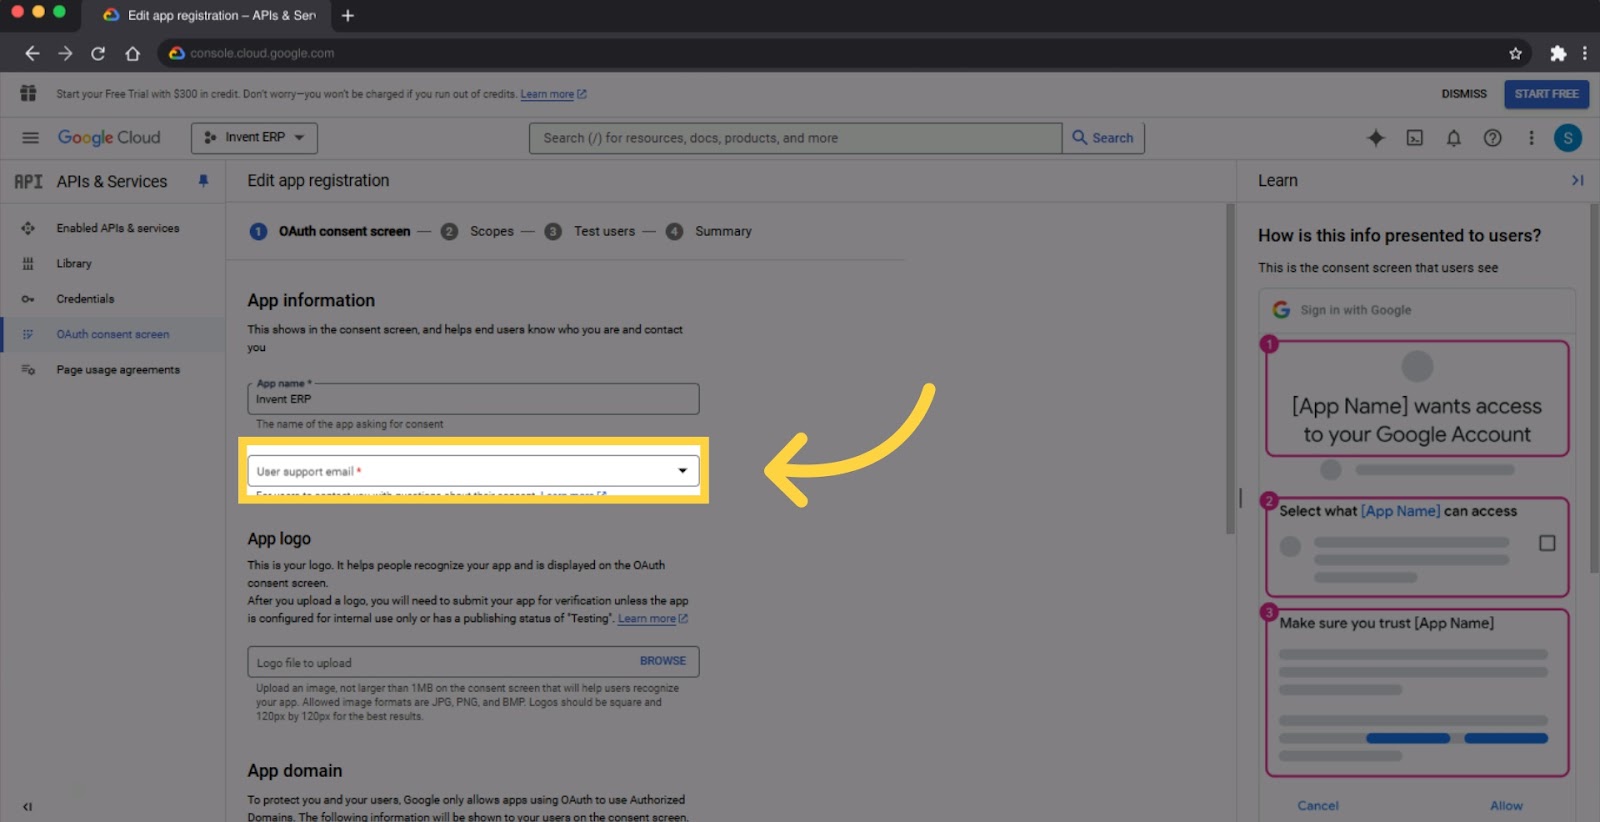Open the Gemini sparkle assistant icon

(x=1376, y=138)
